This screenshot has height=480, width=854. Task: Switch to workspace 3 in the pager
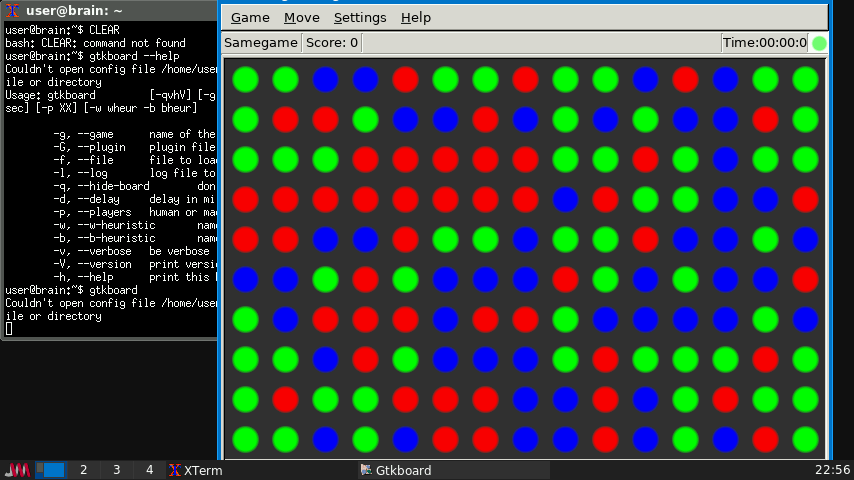pos(117,470)
